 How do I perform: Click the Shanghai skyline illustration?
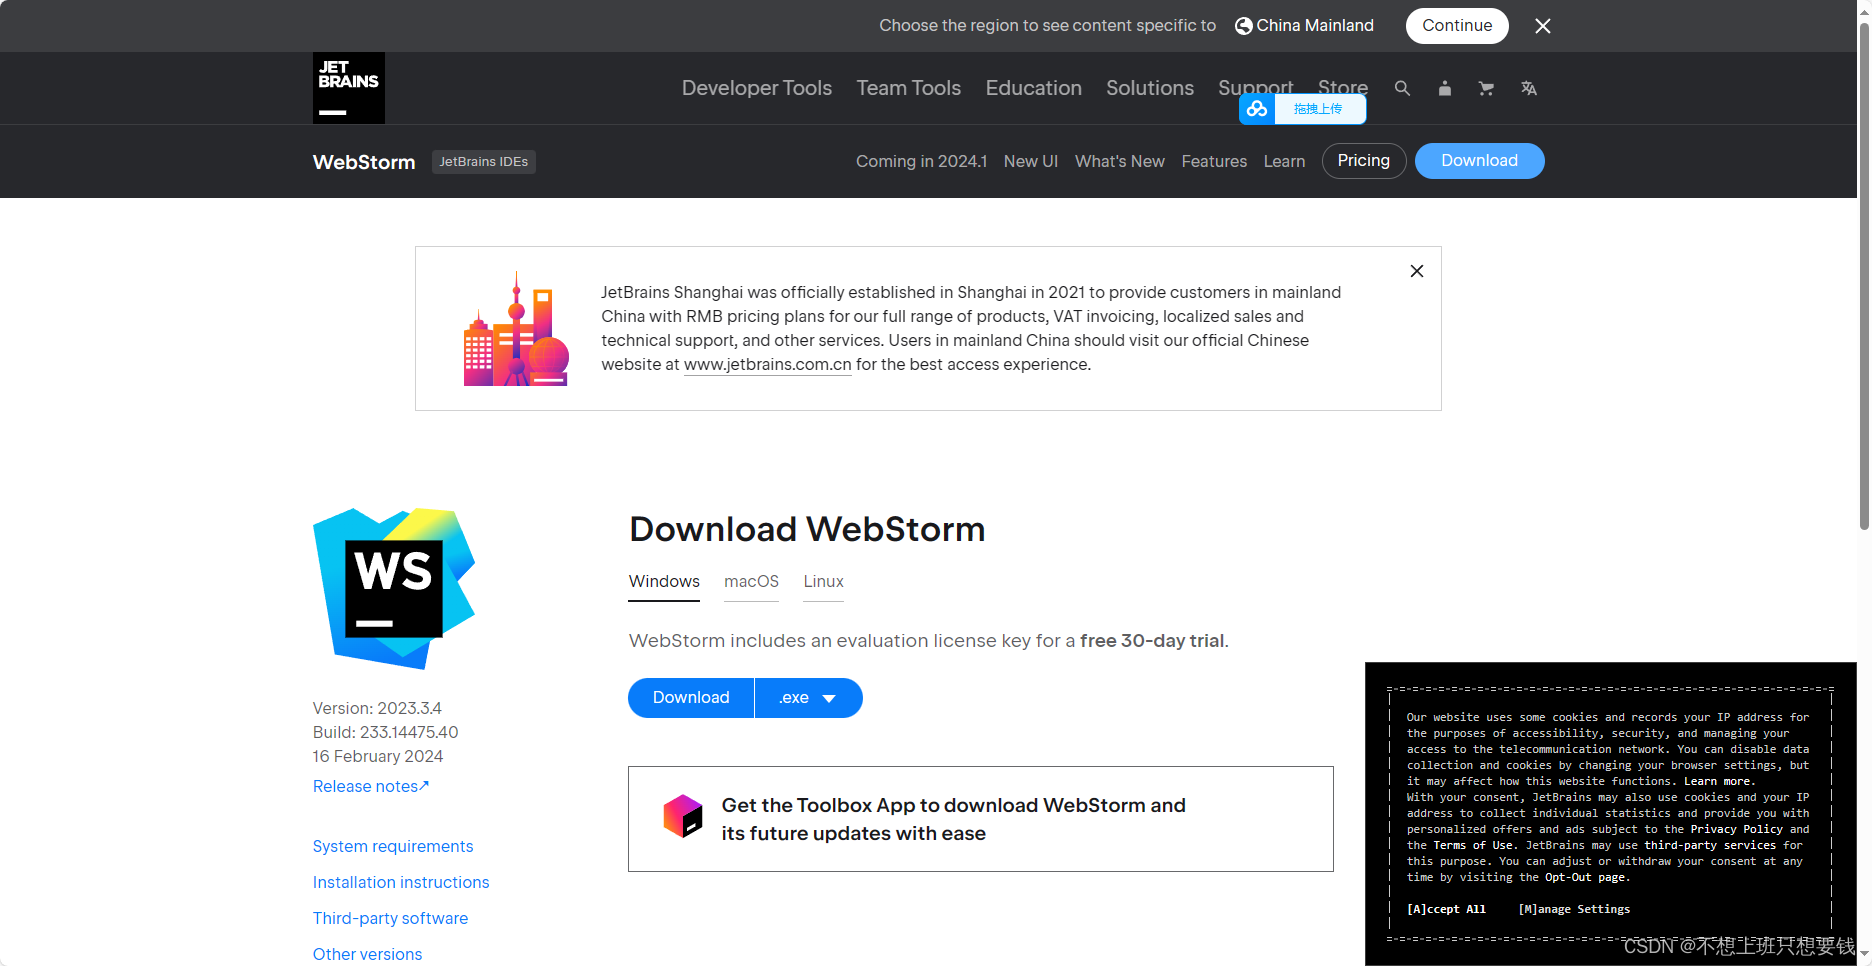[x=516, y=329]
